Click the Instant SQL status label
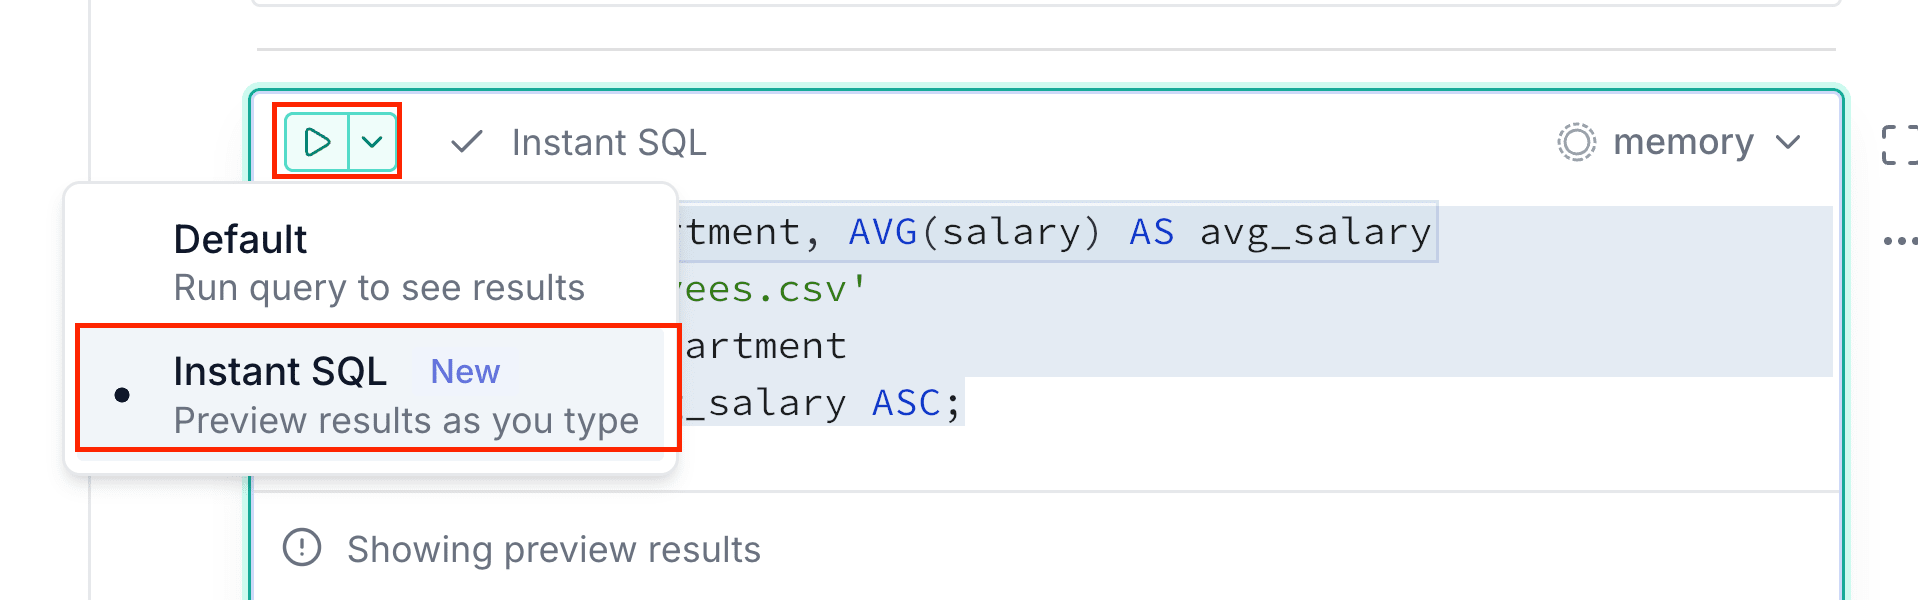 click(609, 143)
